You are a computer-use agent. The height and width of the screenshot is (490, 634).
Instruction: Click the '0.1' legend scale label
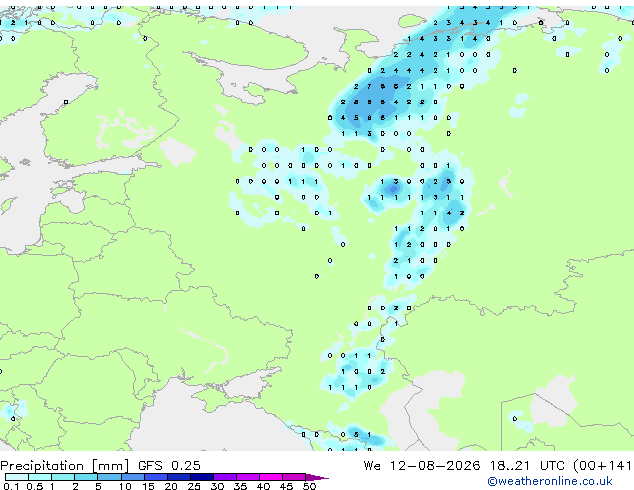pos(11,486)
